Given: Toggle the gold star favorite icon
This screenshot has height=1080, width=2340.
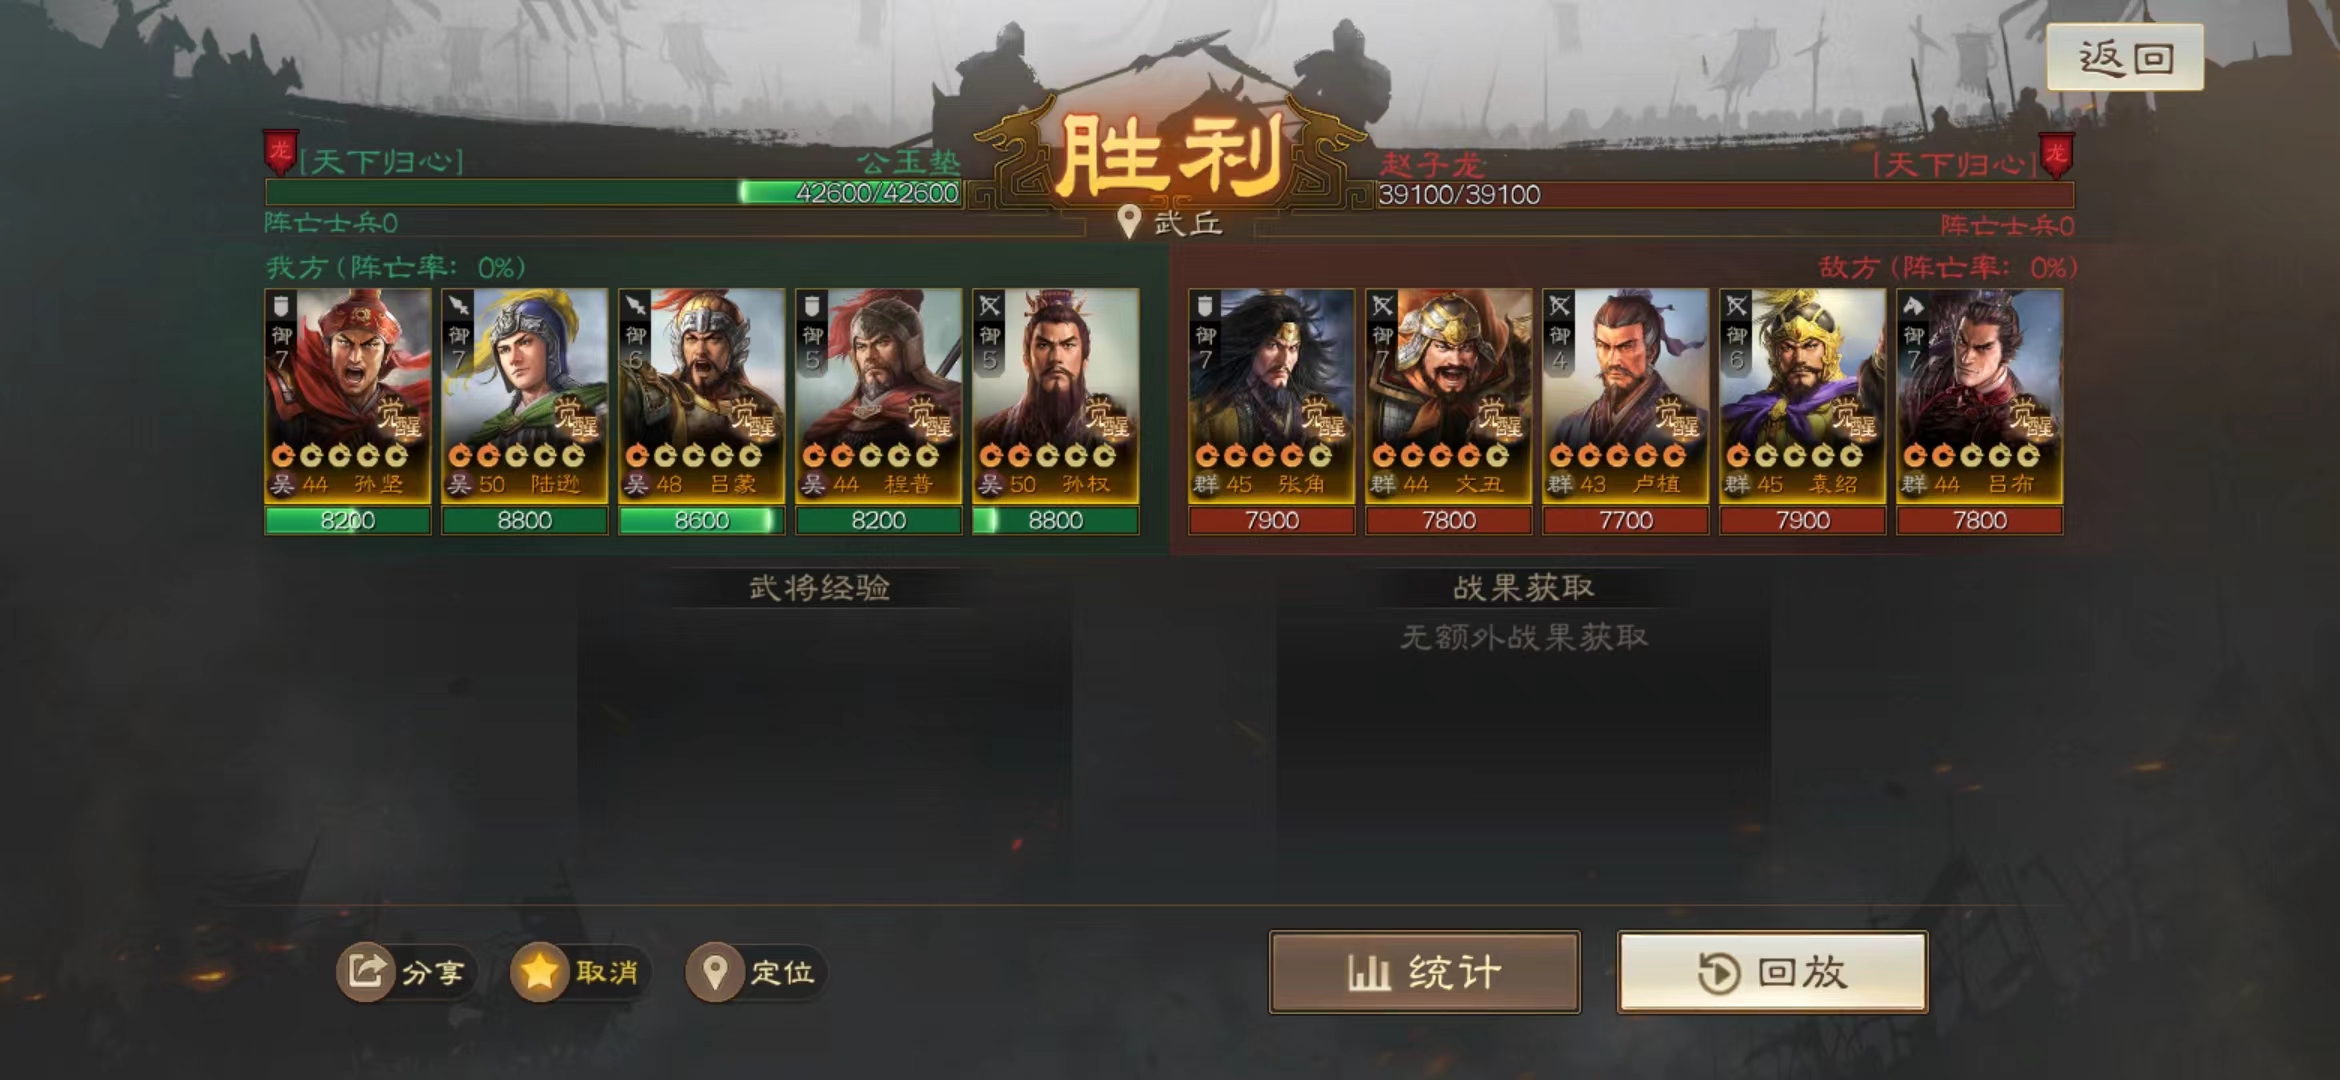Looking at the screenshot, I should (539, 971).
